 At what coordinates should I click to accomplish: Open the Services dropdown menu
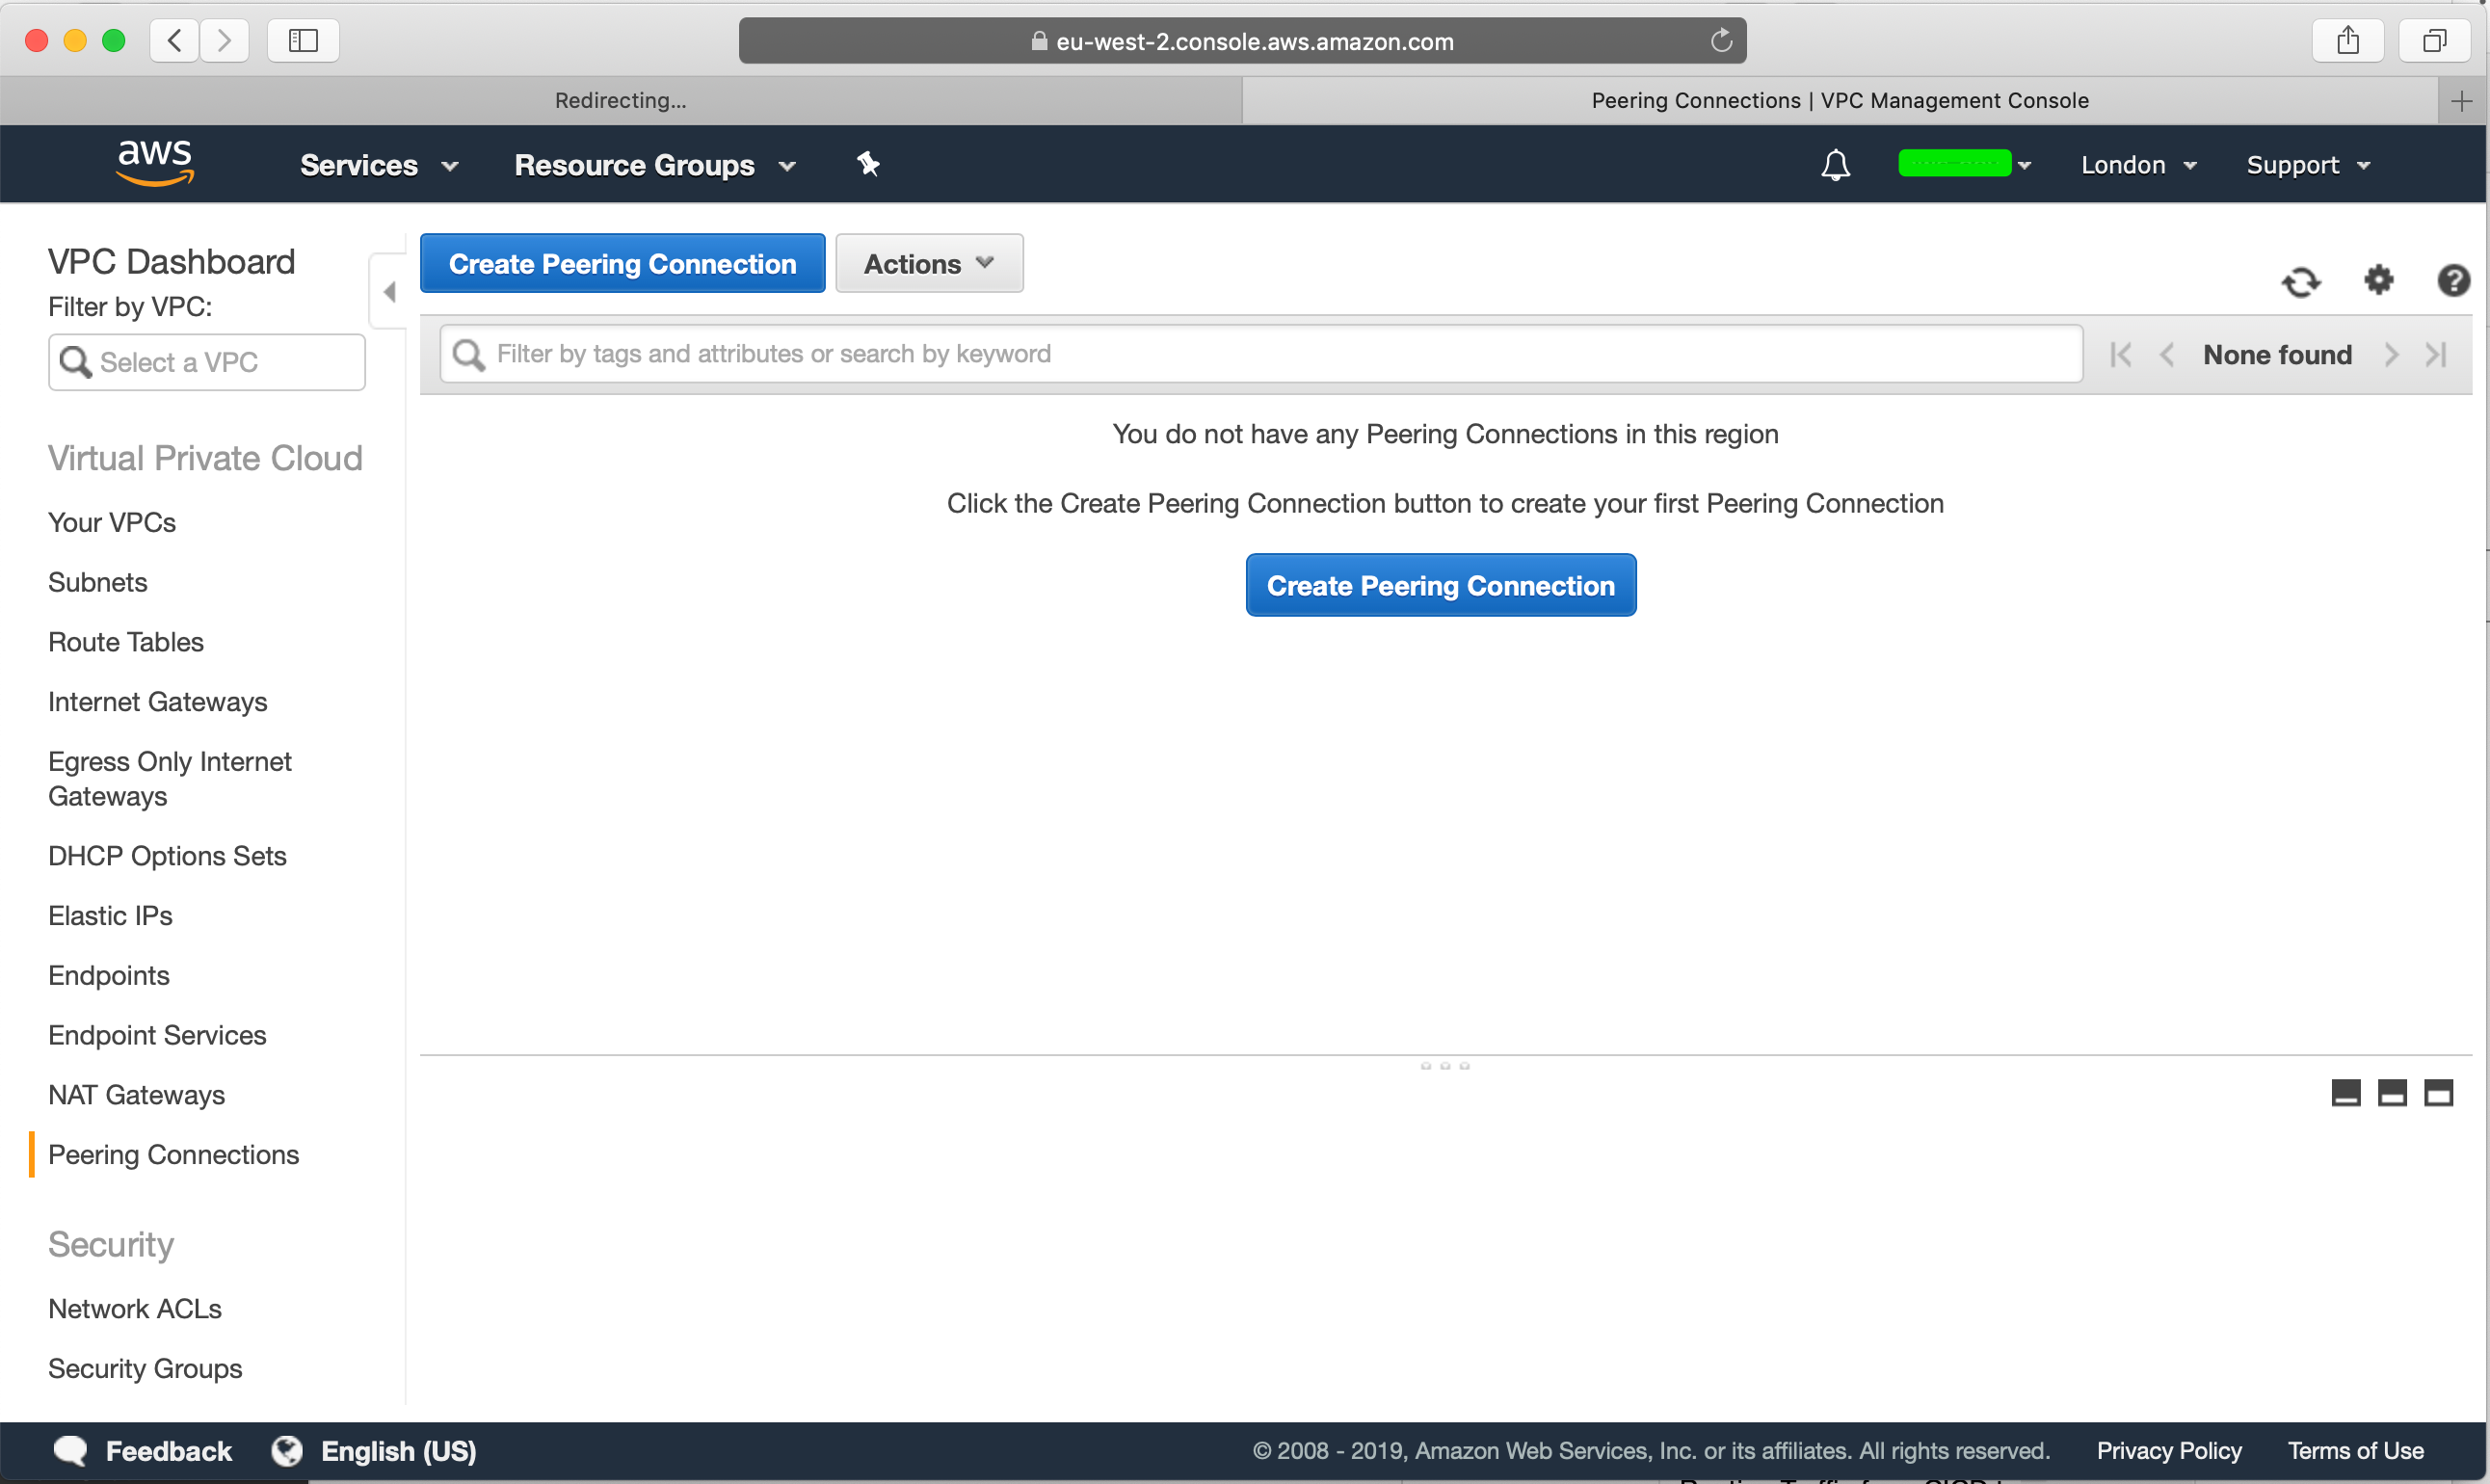[x=379, y=165]
